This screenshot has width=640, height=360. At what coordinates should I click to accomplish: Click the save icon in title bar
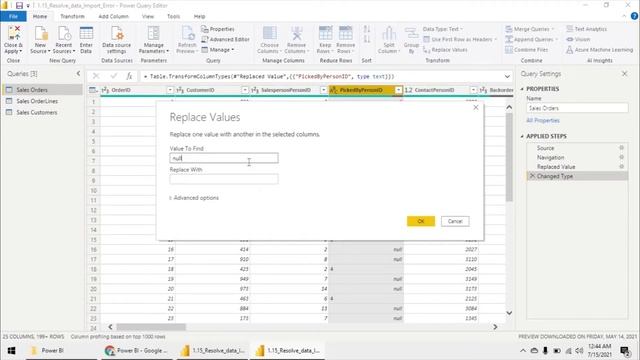(19, 5)
